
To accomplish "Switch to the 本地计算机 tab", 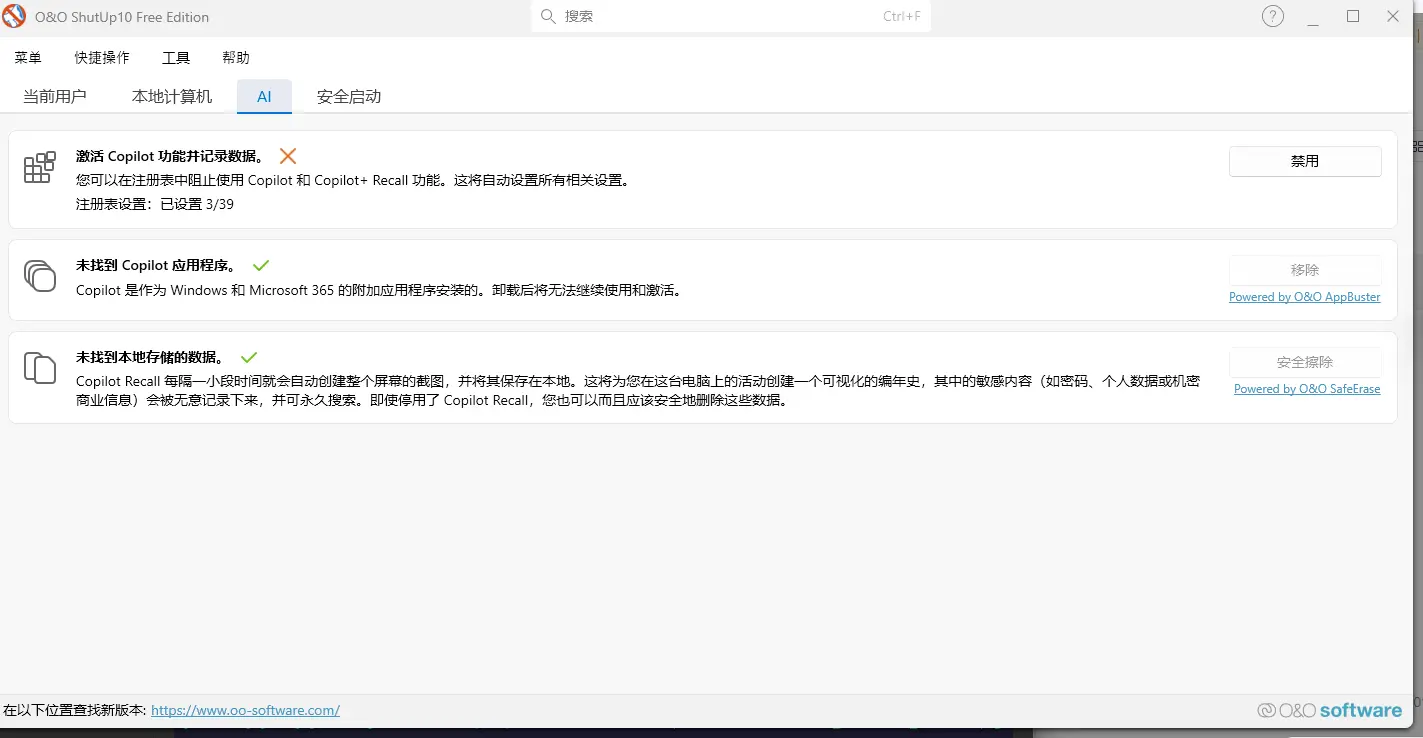I will click(172, 96).
